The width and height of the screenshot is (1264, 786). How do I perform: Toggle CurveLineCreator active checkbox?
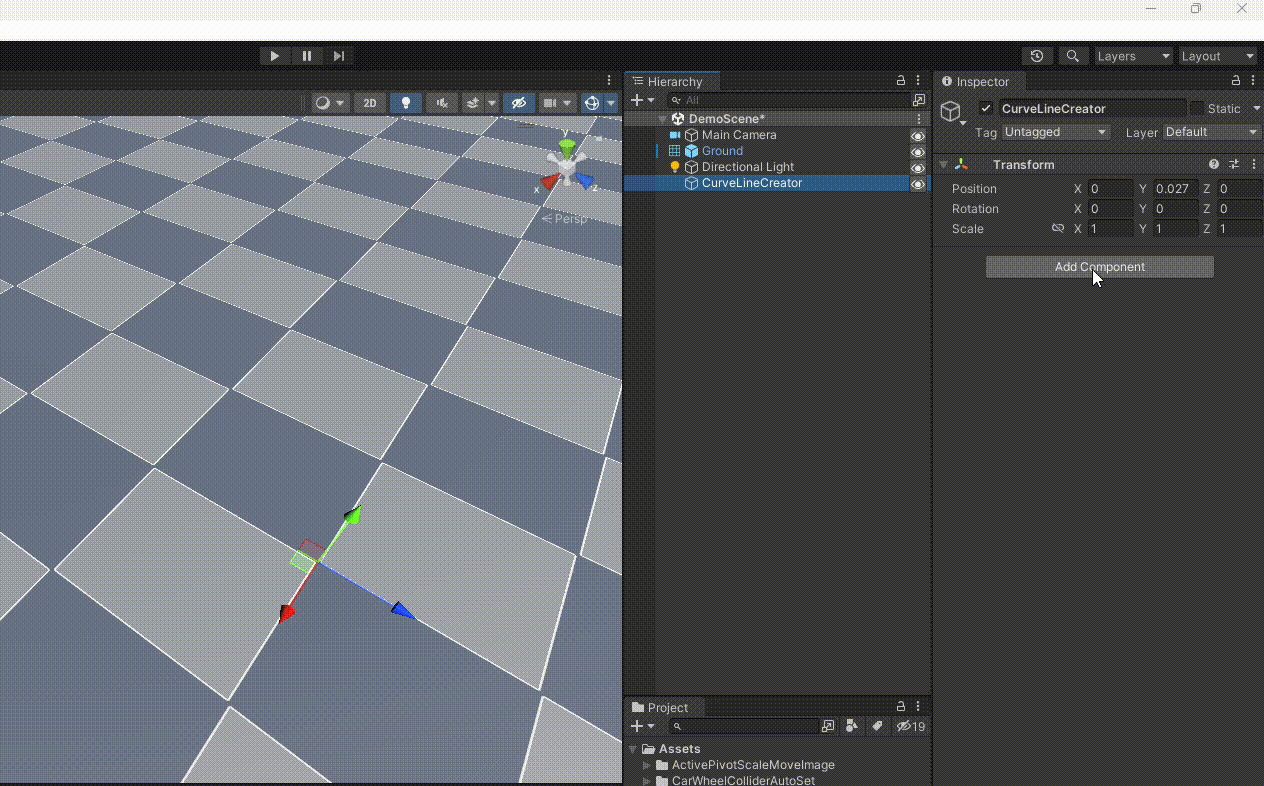point(986,108)
